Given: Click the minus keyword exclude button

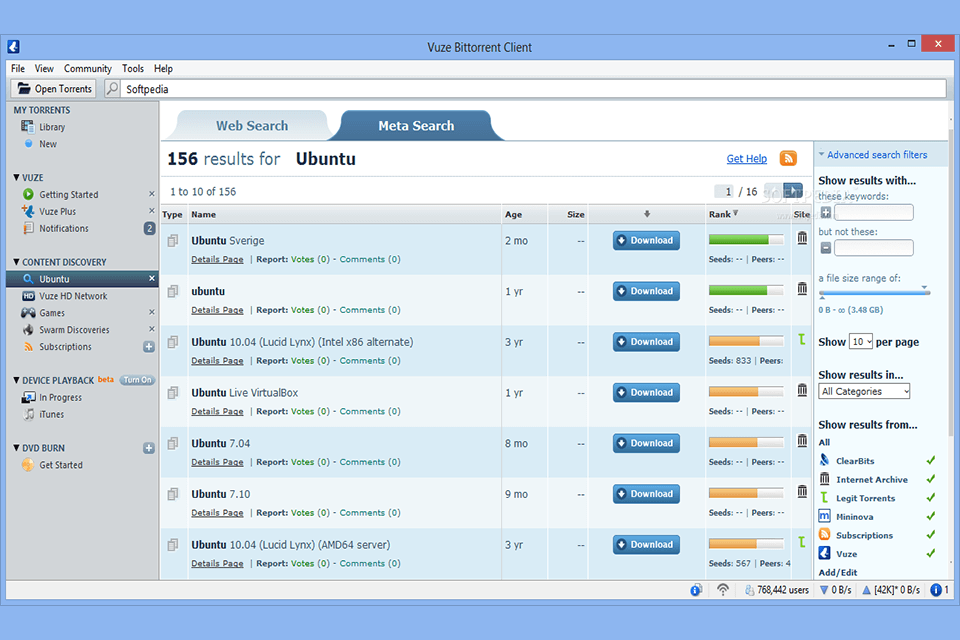Looking at the screenshot, I should (x=825, y=248).
